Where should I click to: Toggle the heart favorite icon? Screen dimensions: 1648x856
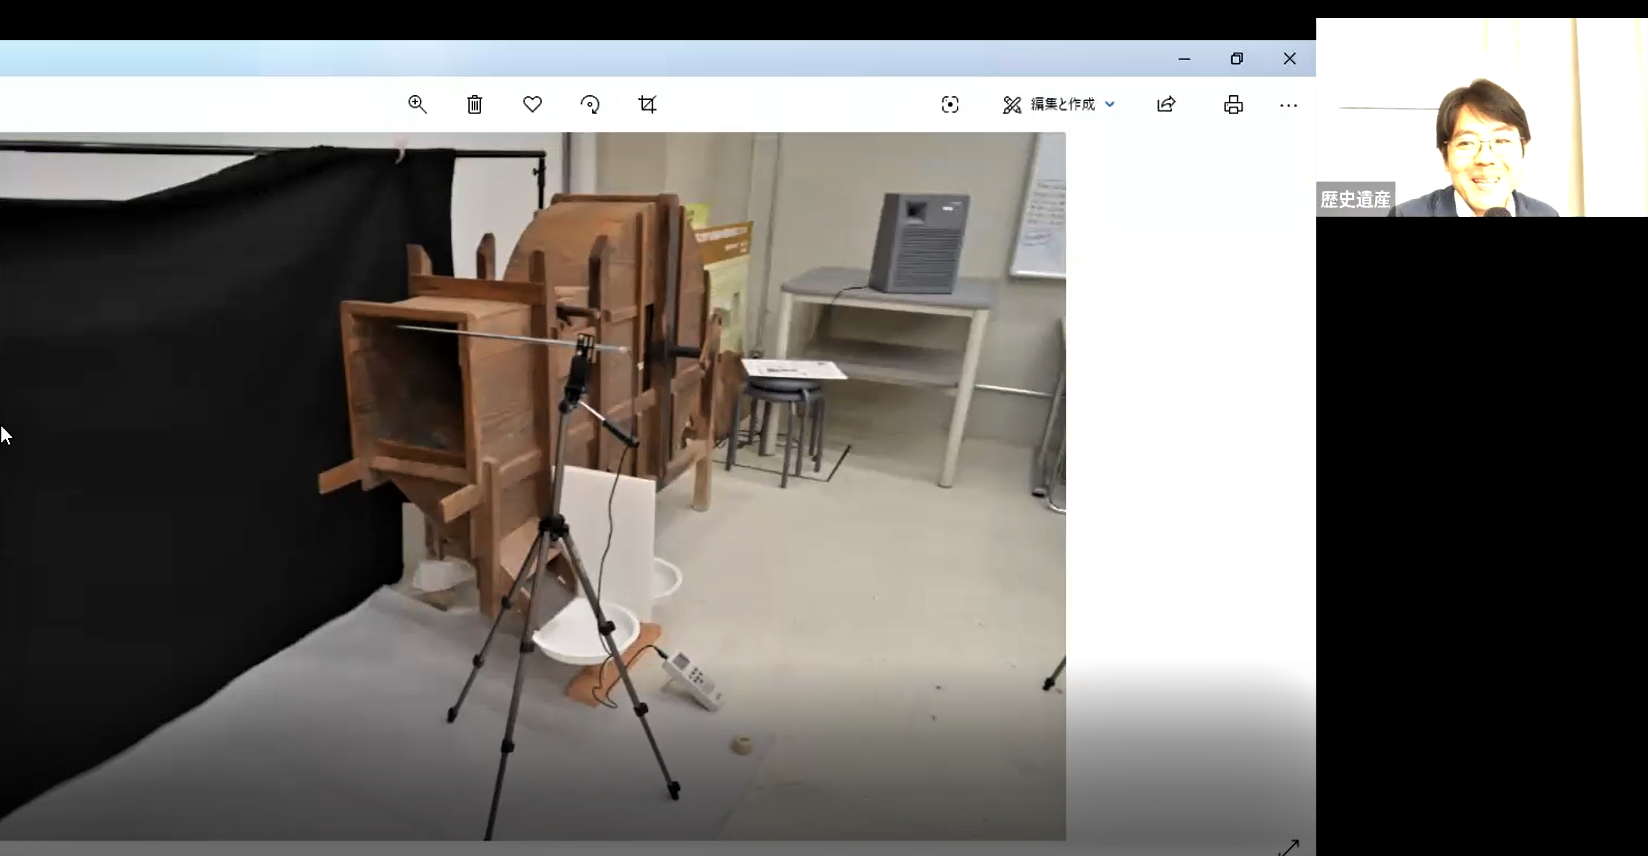click(x=532, y=105)
